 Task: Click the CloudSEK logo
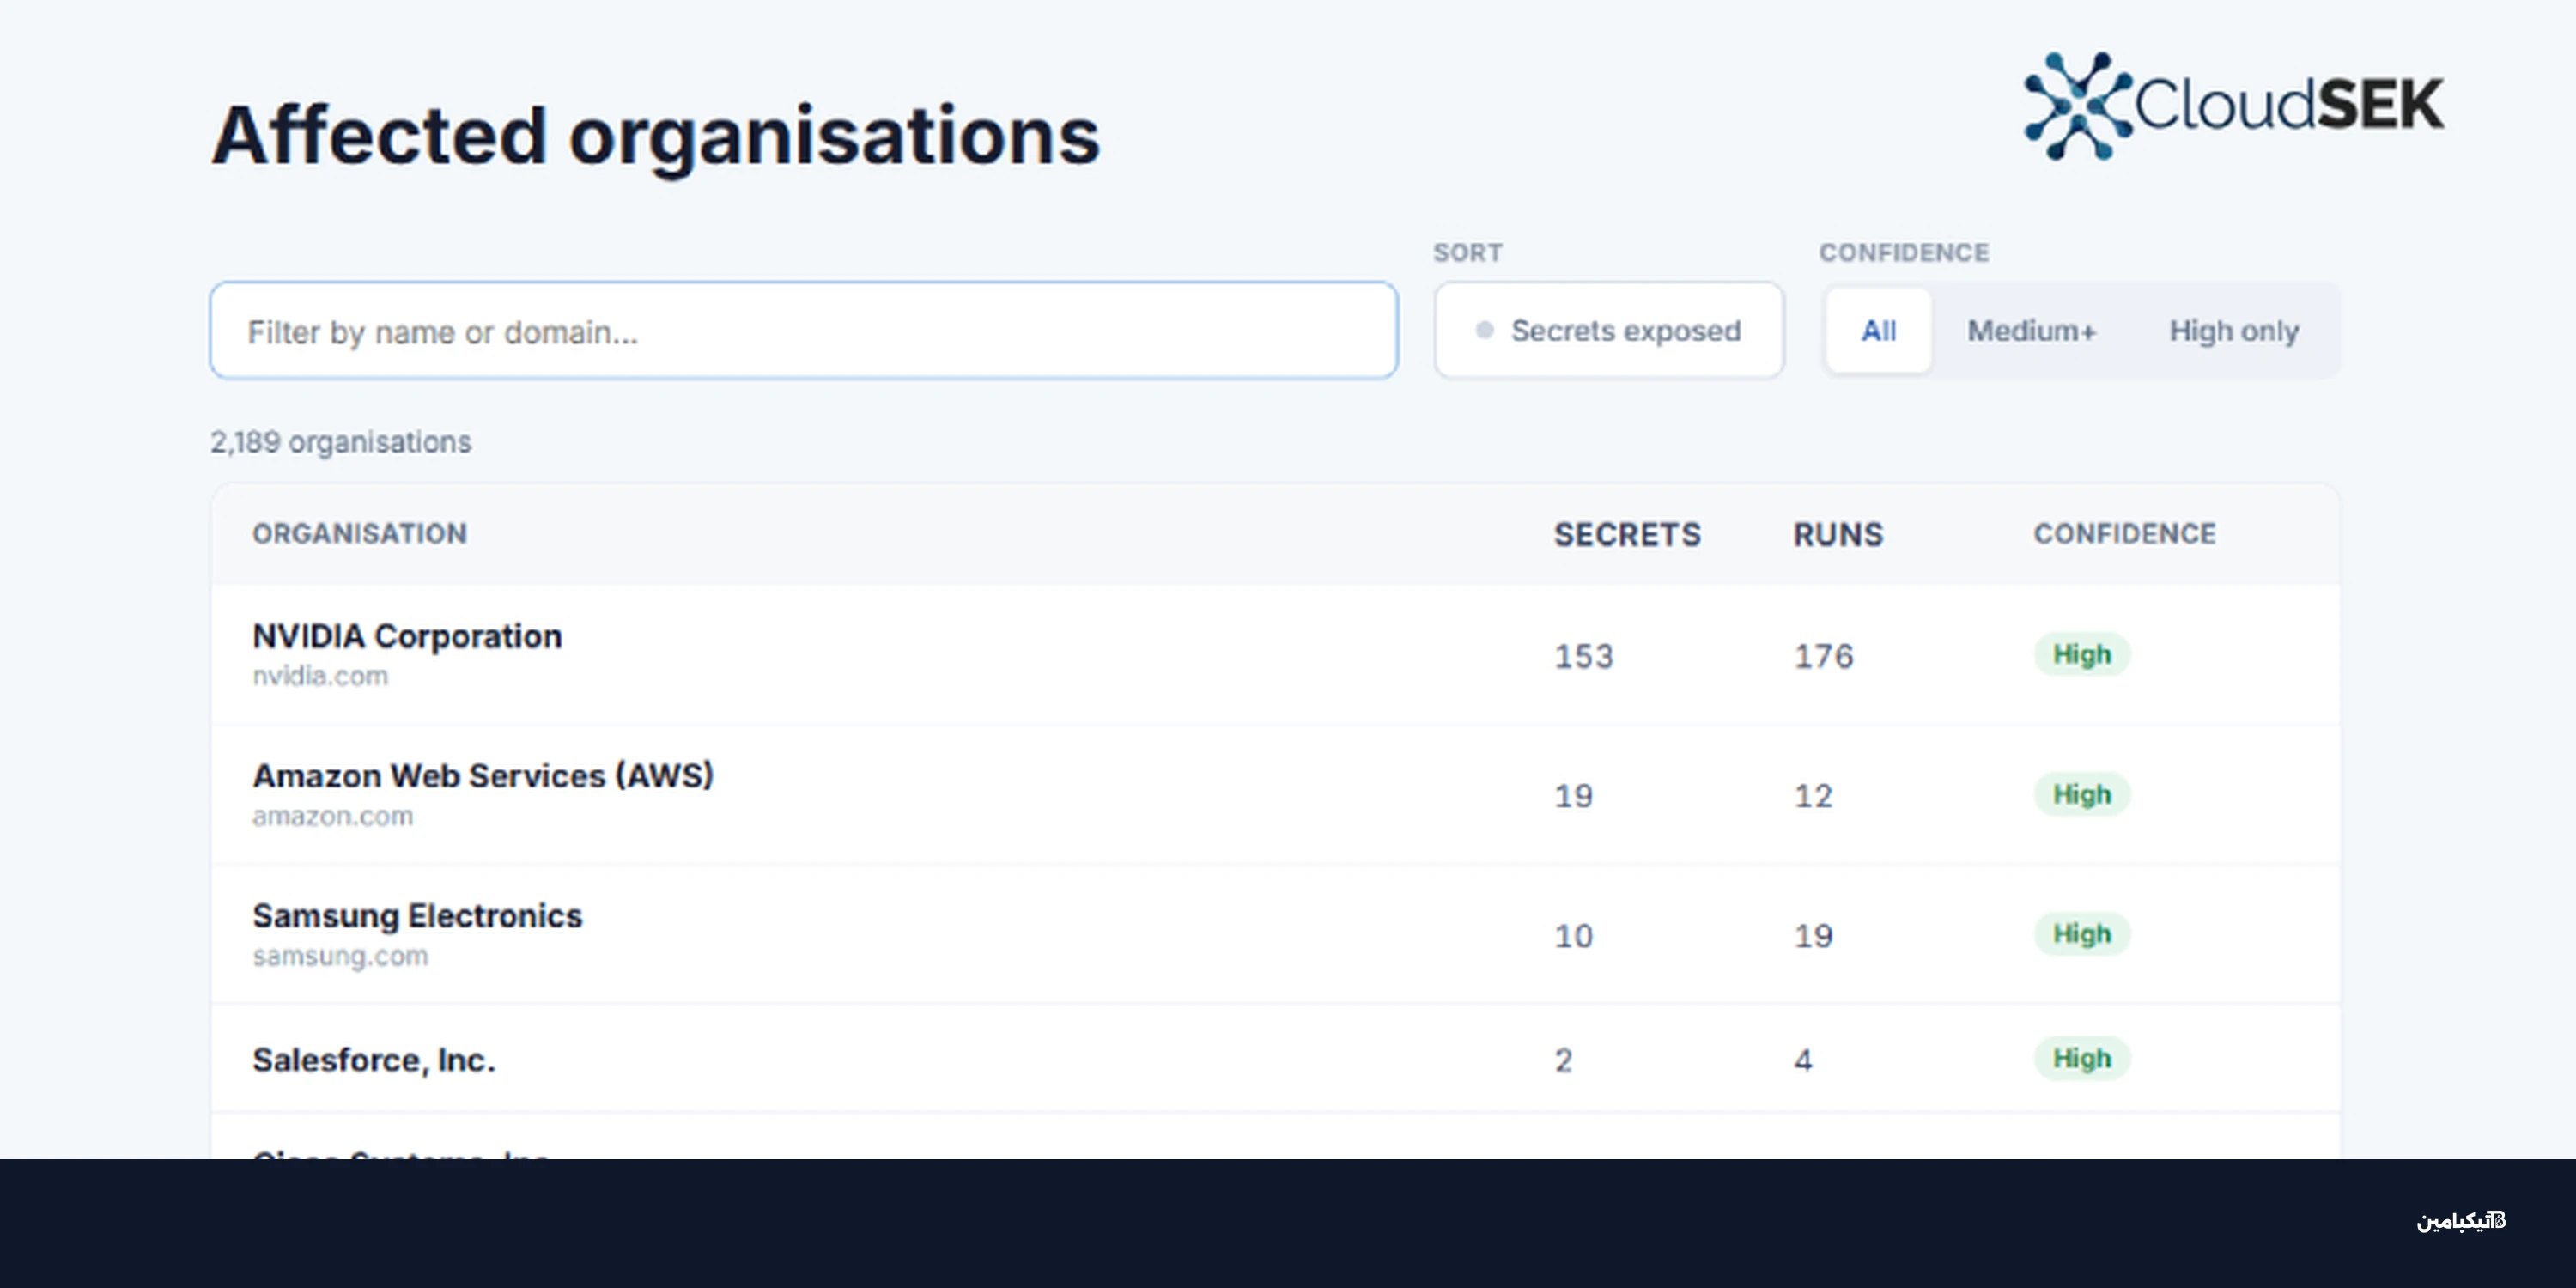[2234, 105]
